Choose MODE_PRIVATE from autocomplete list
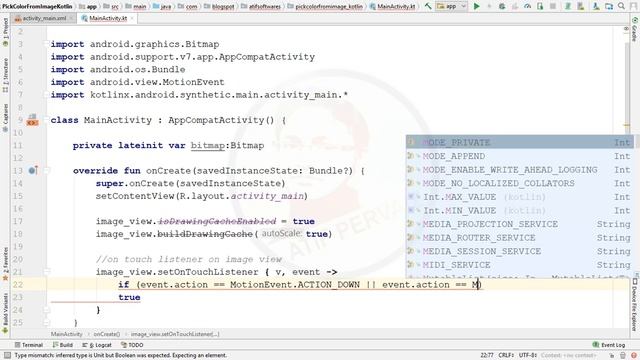640x360 pixels. point(520,142)
